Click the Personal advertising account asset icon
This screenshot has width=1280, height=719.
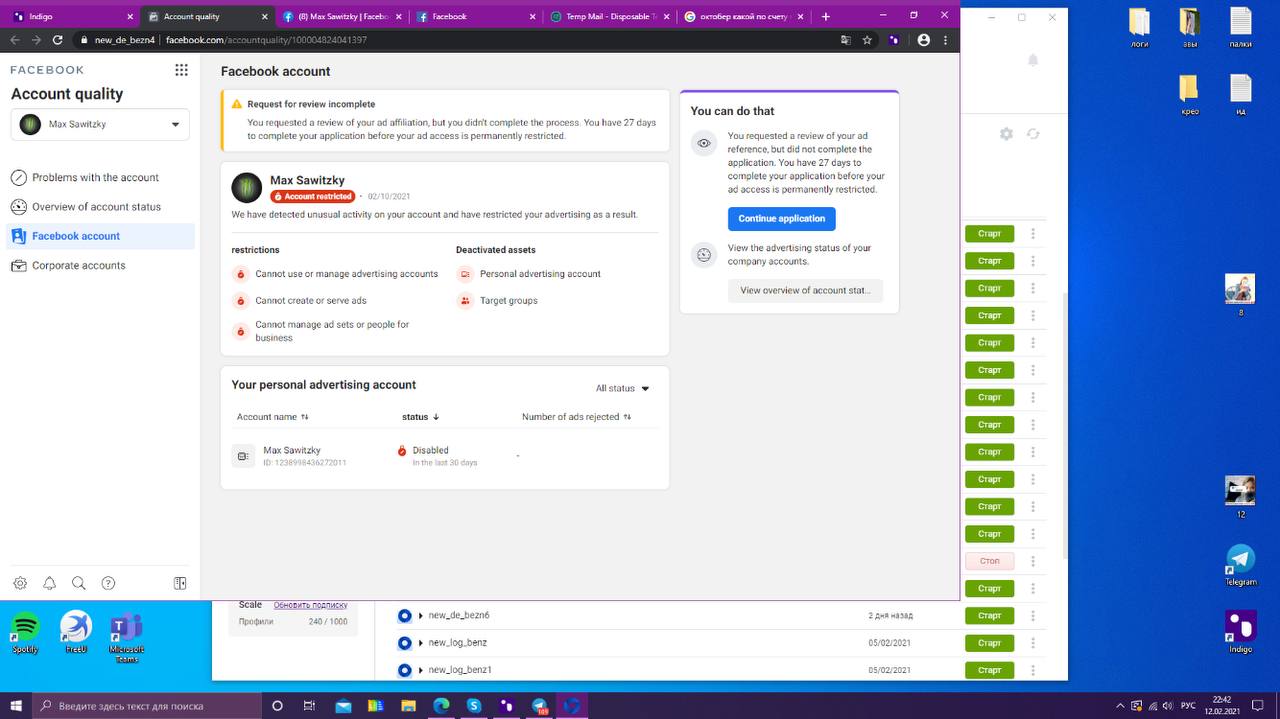[x=465, y=274]
